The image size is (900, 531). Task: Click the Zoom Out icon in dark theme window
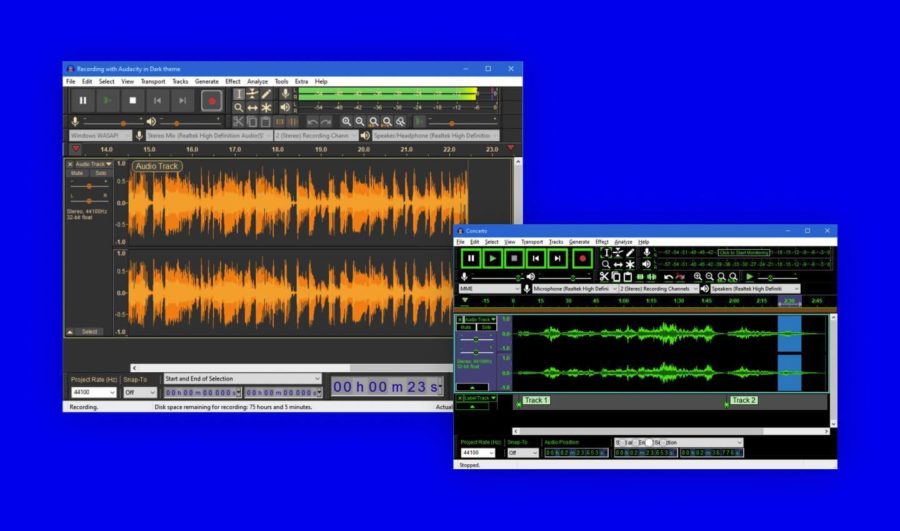[x=360, y=122]
